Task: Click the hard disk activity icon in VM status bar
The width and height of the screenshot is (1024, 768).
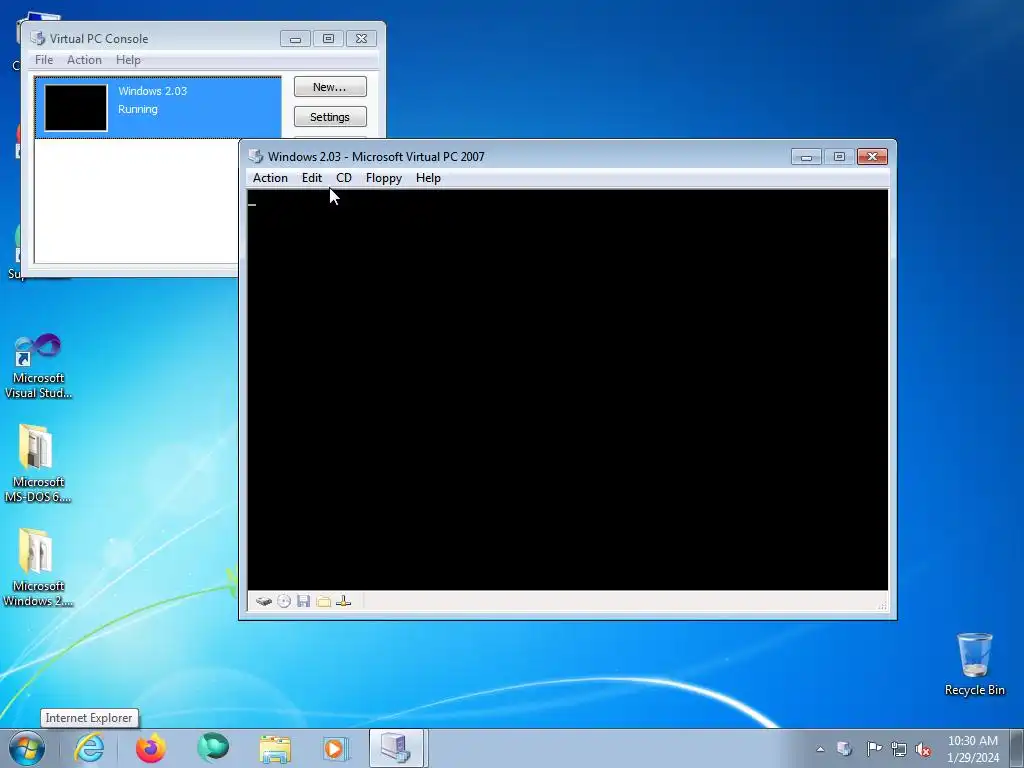Action: (264, 601)
